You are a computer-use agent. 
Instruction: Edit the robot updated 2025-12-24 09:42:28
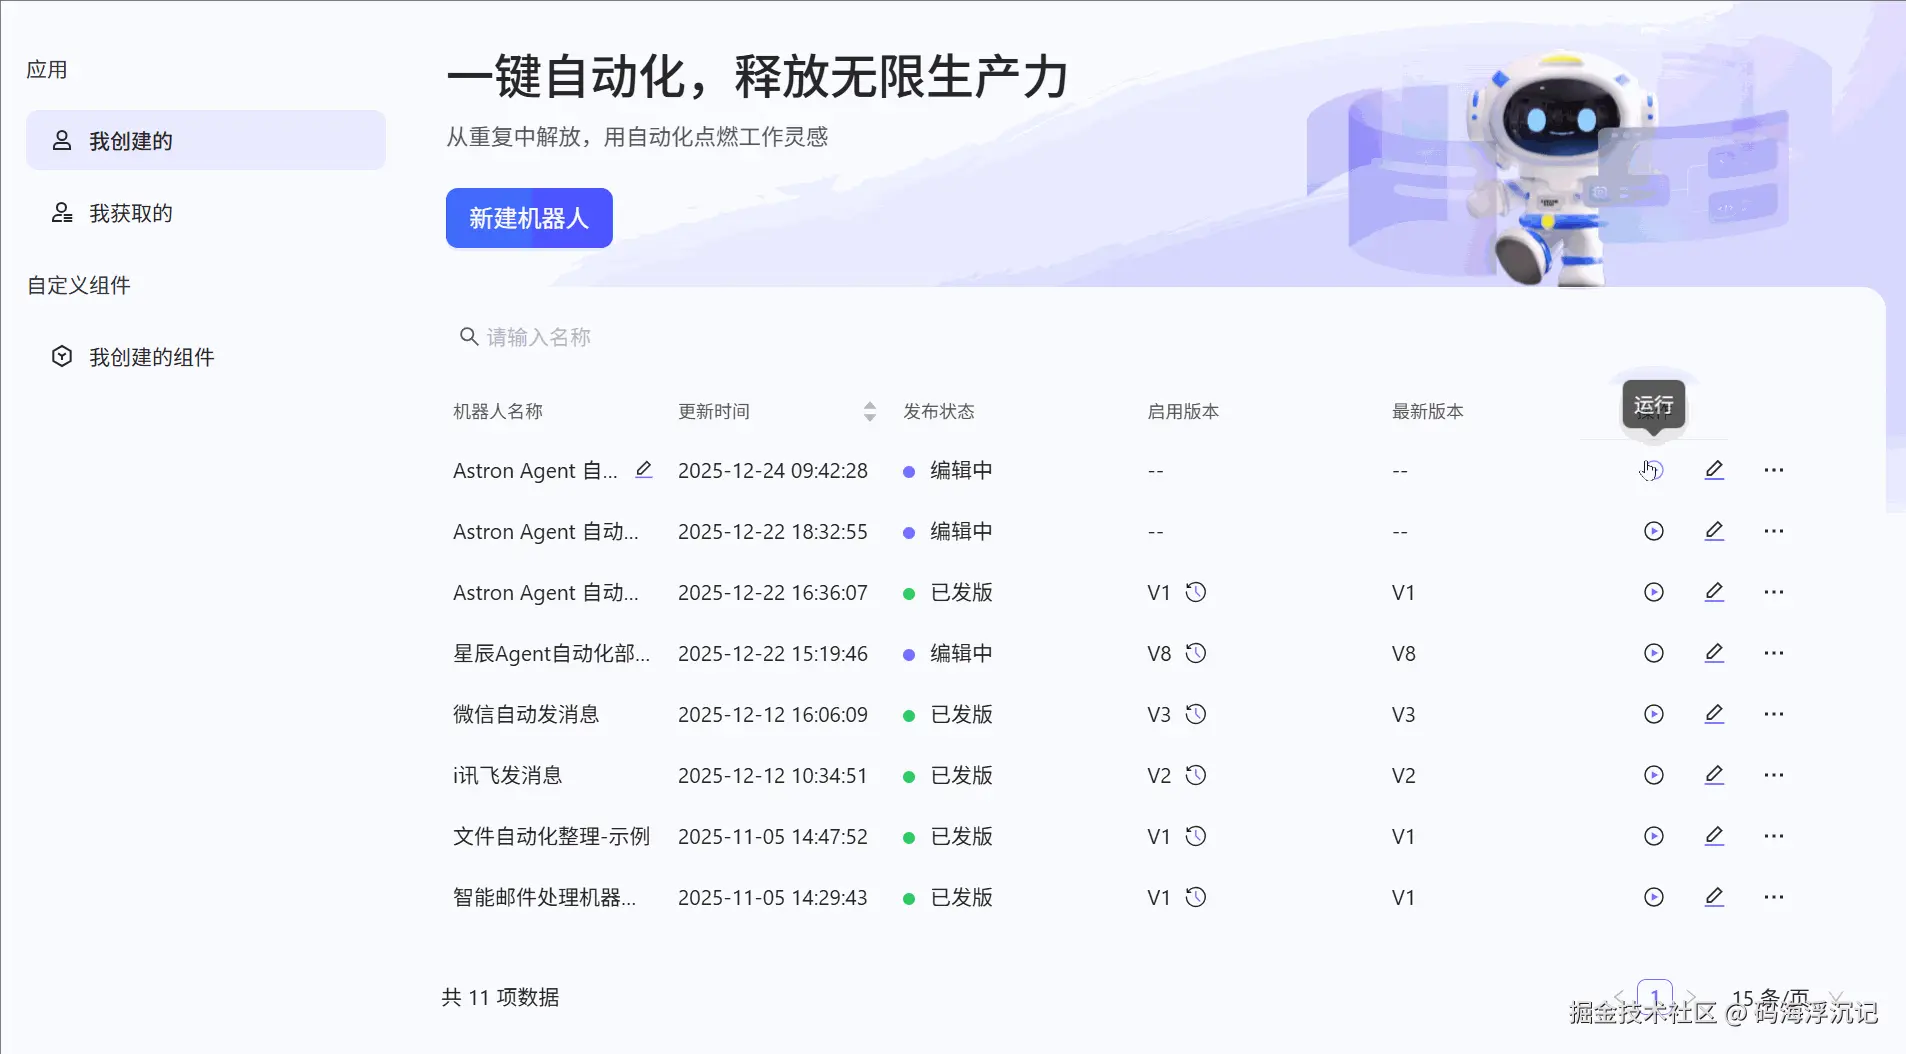click(x=1714, y=470)
